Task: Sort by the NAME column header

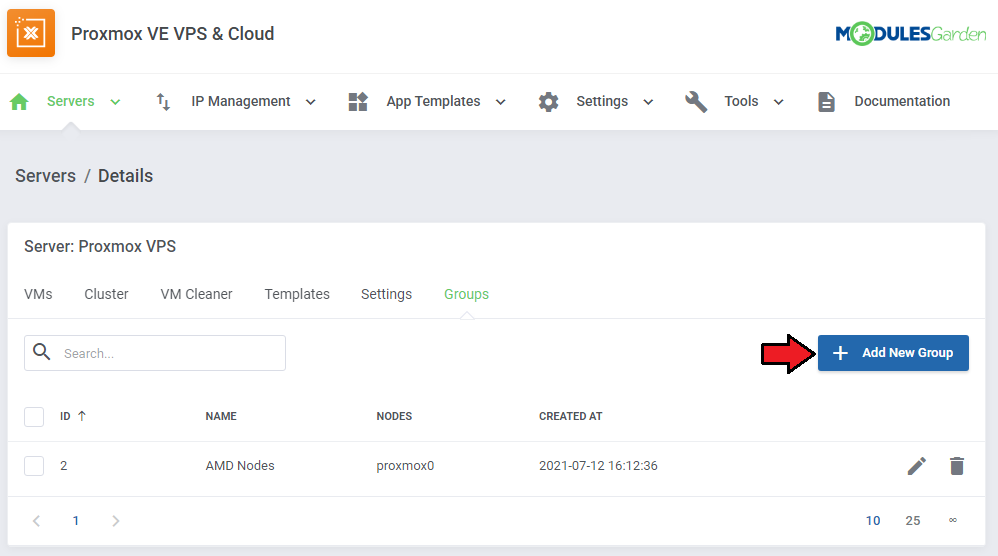Action: [x=221, y=416]
